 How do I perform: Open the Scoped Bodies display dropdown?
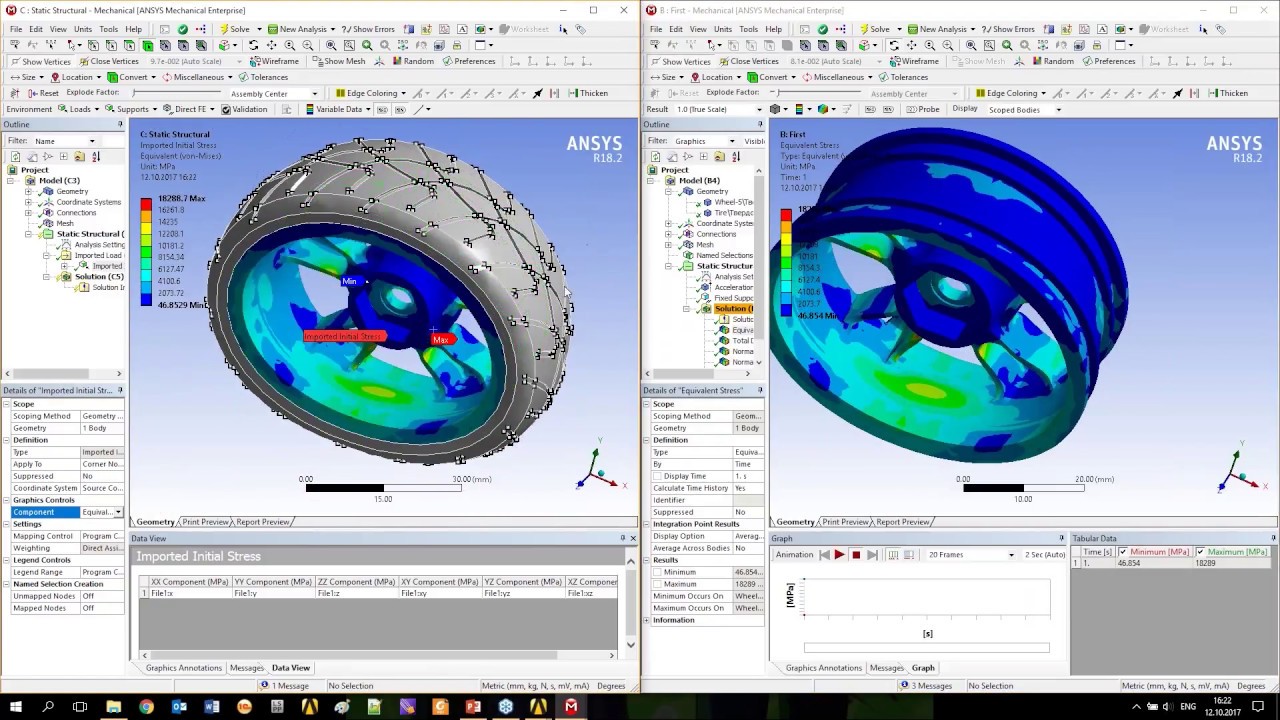[1059, 110]
